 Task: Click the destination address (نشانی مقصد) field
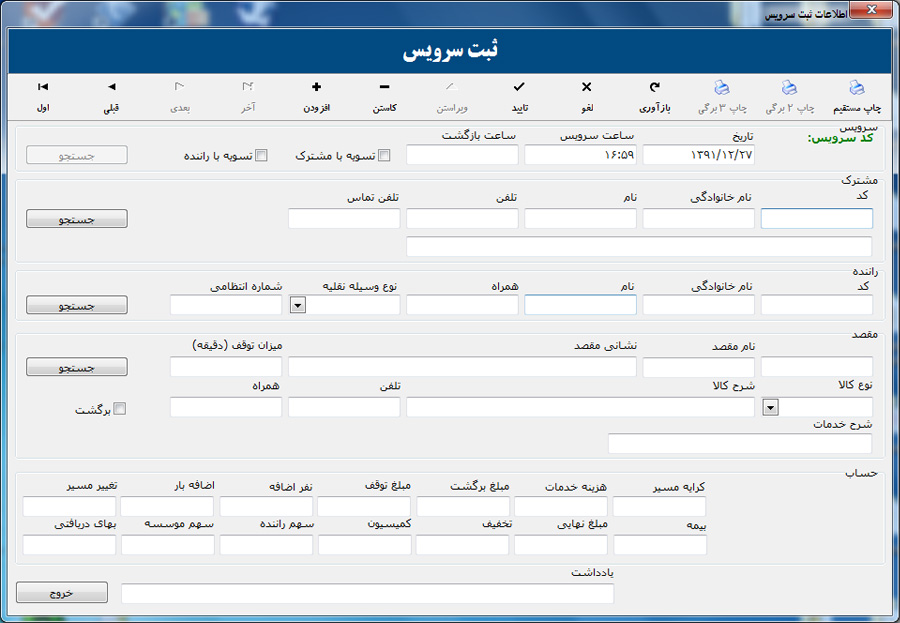tap(462, 367)
